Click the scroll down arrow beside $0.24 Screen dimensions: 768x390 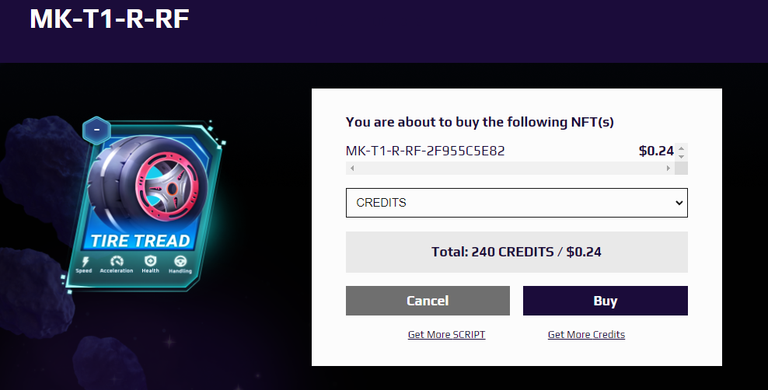click(x=681, y=156)
